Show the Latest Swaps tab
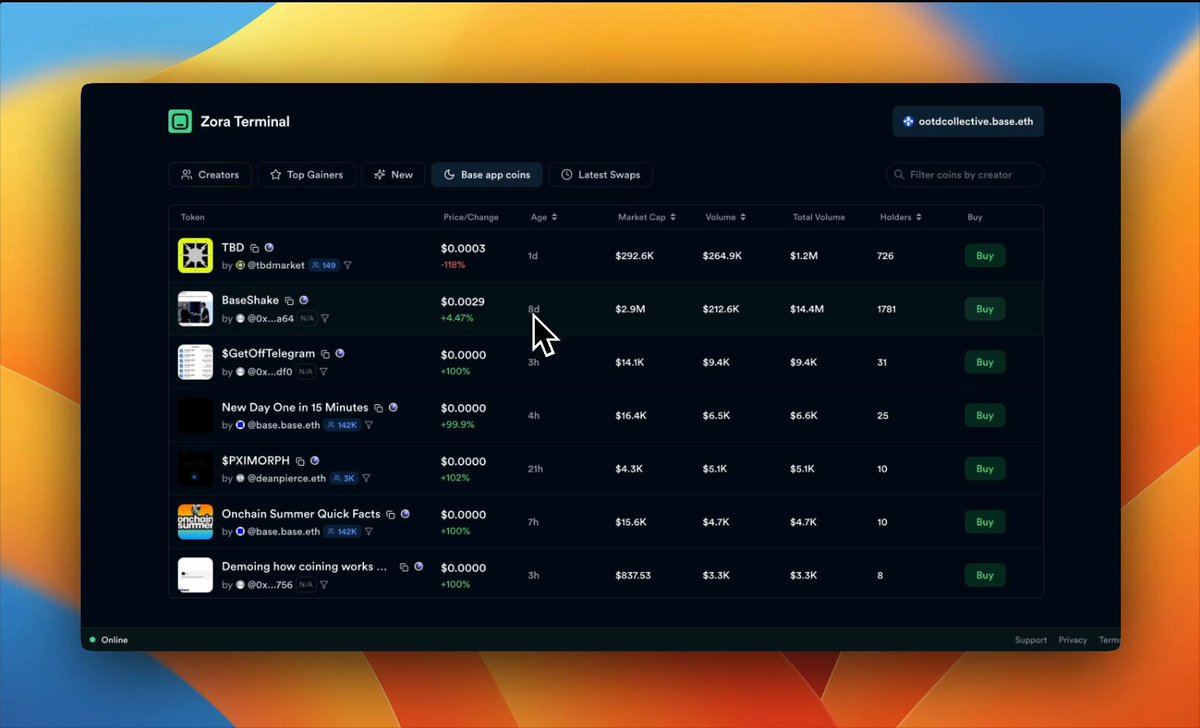1200x728 pixels. (601, 175)
